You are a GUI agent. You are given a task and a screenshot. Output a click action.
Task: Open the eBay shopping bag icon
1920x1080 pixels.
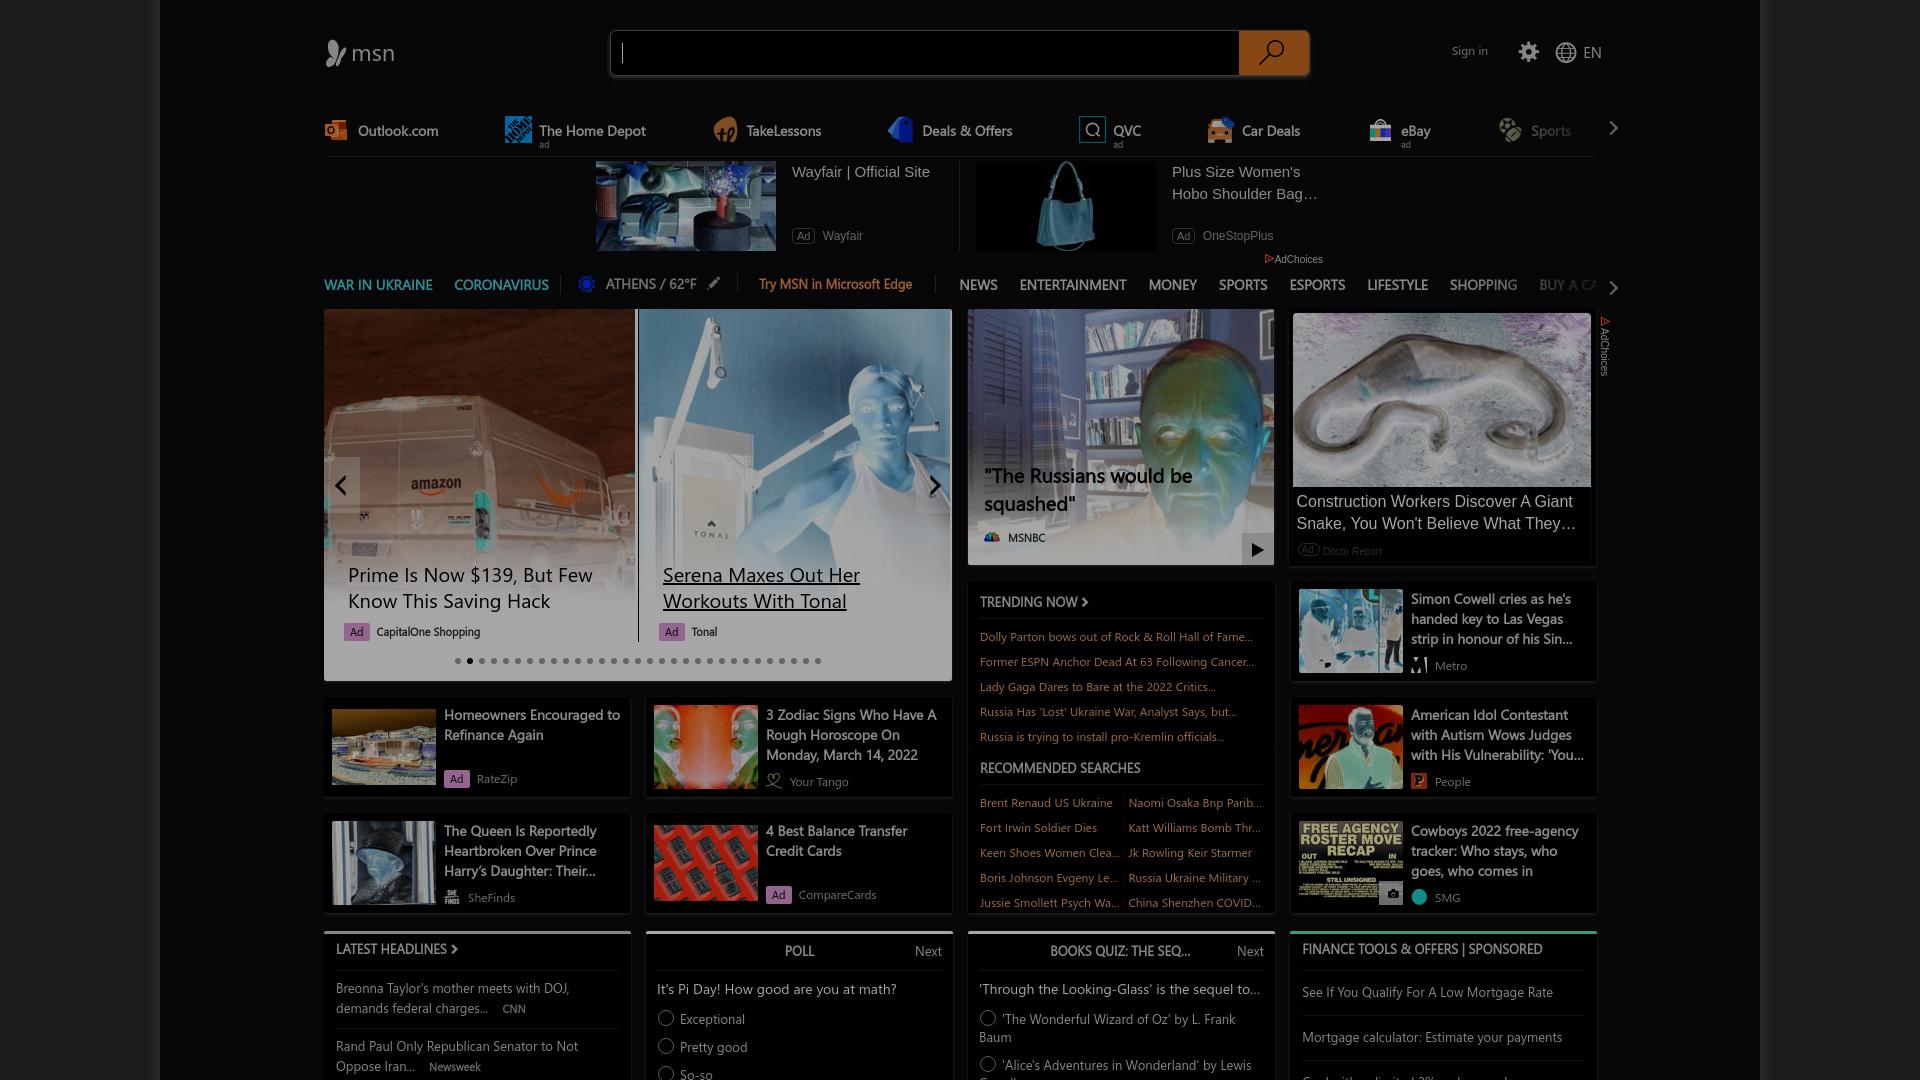[1380, 130]
